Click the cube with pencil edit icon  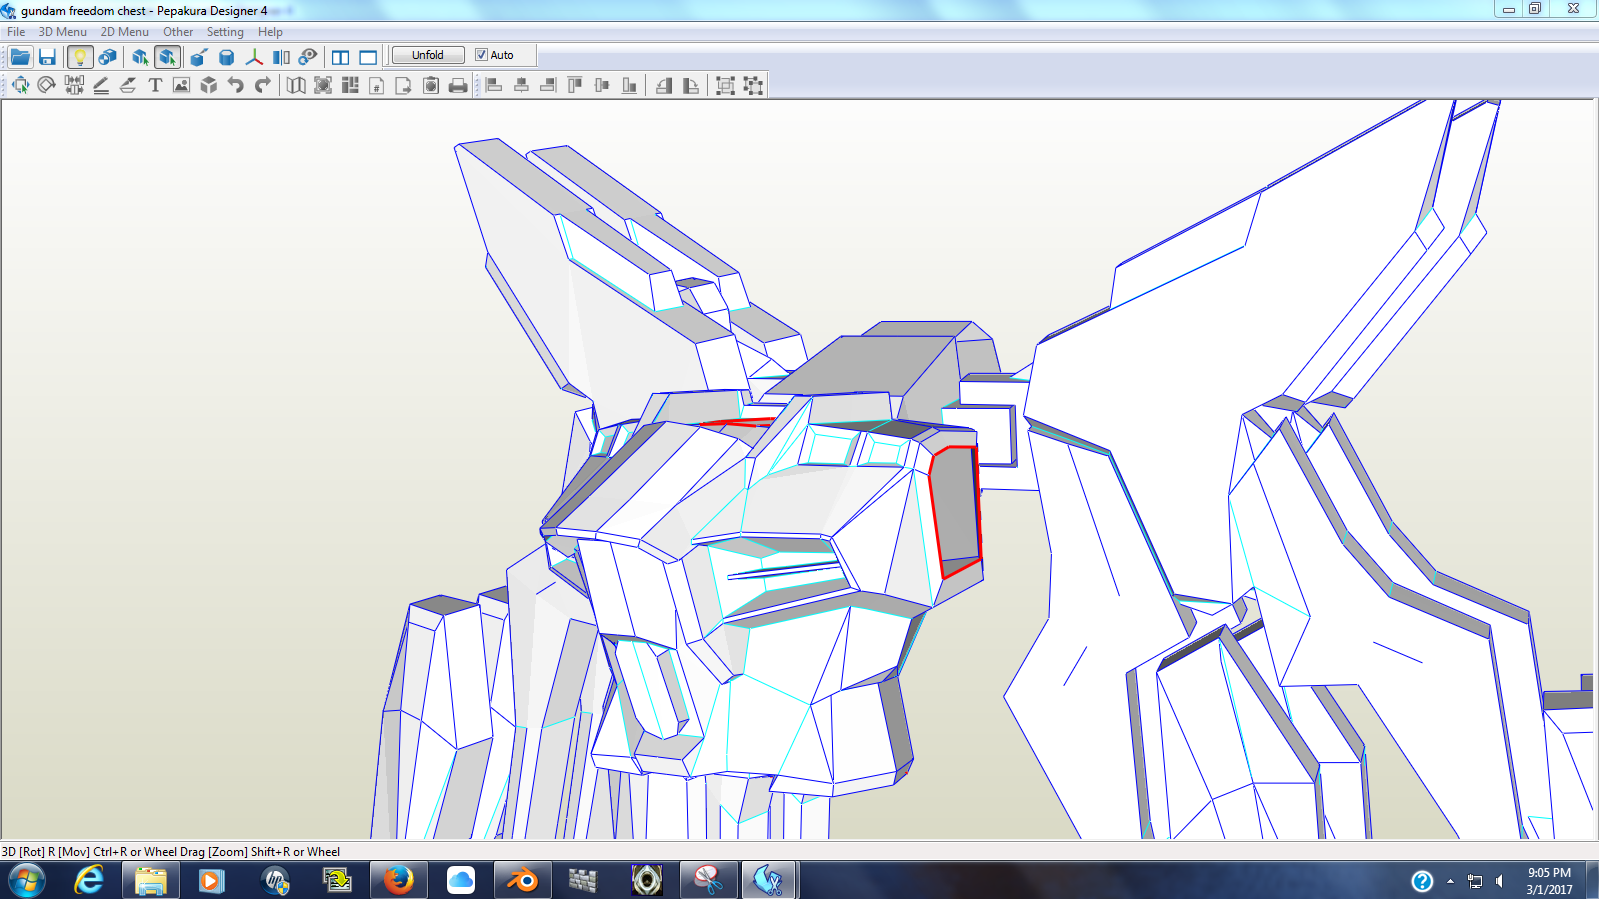199,57
